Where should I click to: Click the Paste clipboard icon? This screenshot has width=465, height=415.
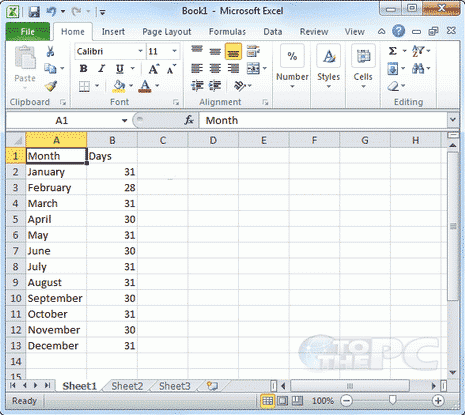25,58
